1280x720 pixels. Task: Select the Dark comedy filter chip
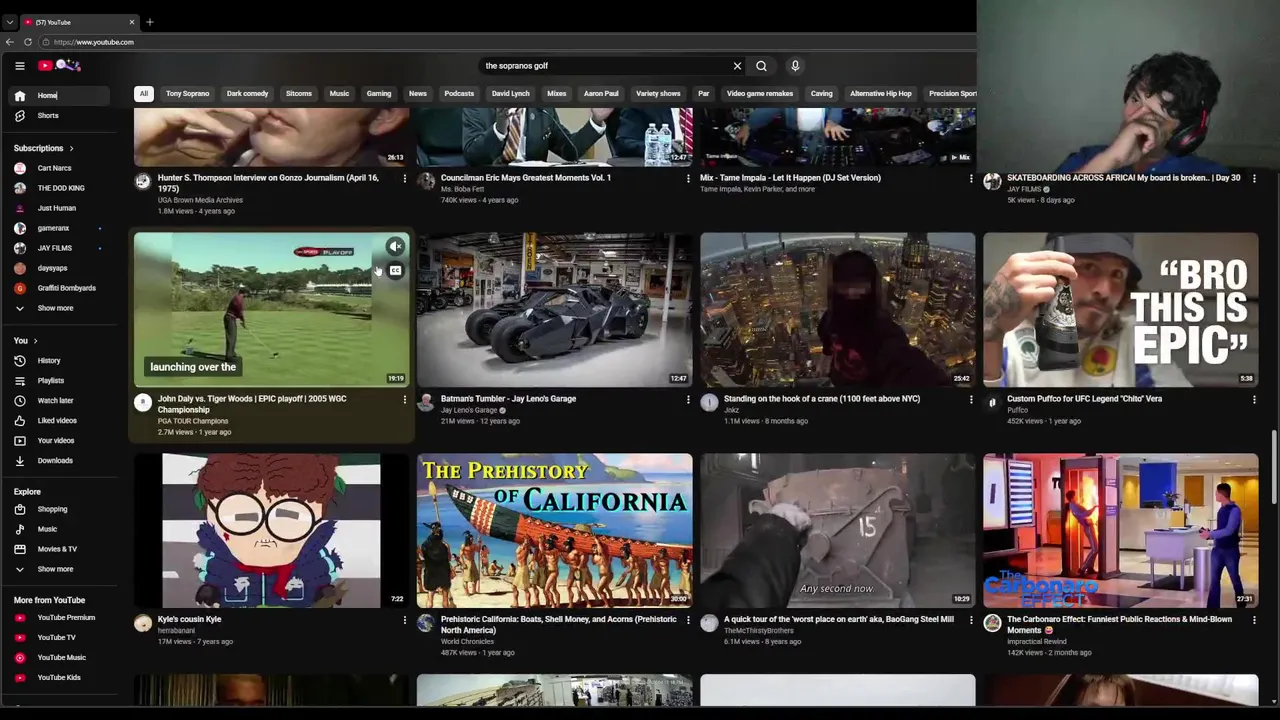248,94
